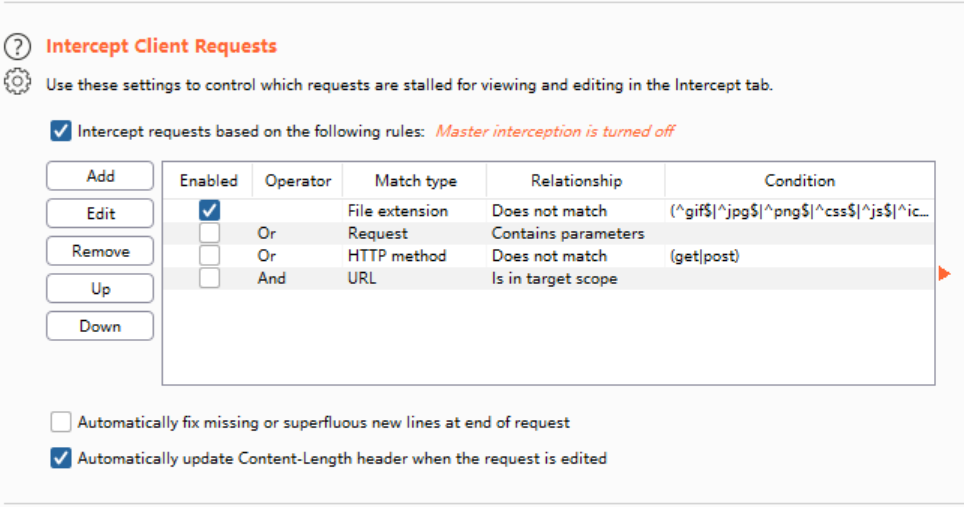Enable the URL in target scope rule
Image resolution: width=964 pixels, height=507 pixels.
tap(209, 278)
